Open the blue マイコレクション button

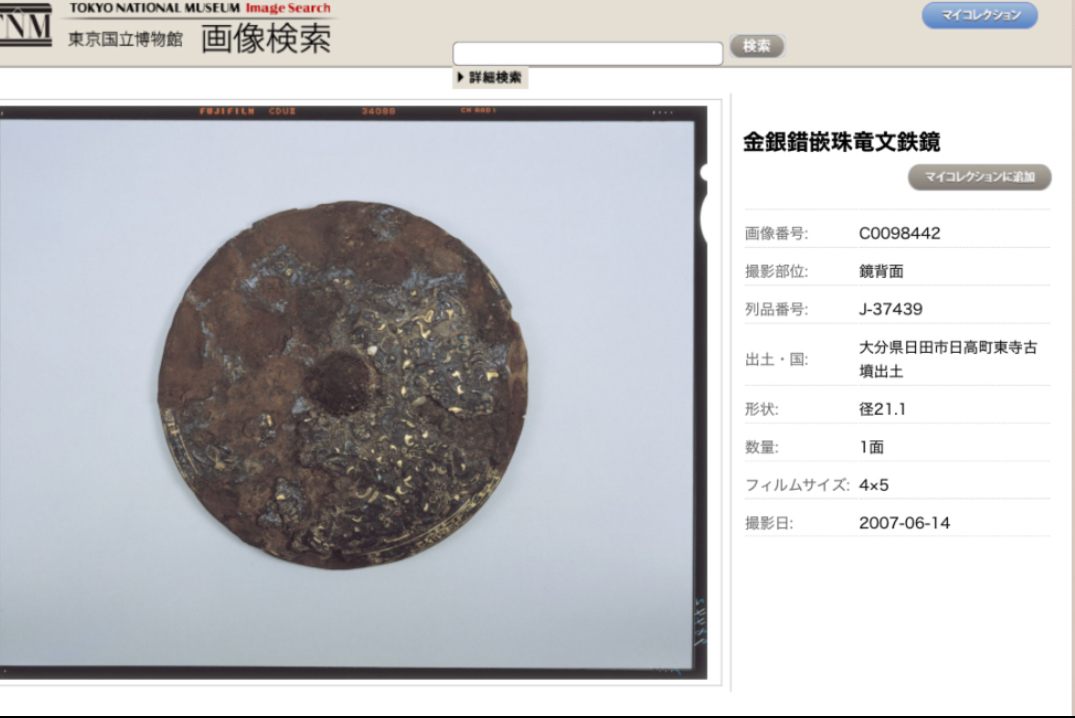tap(979, 15)
